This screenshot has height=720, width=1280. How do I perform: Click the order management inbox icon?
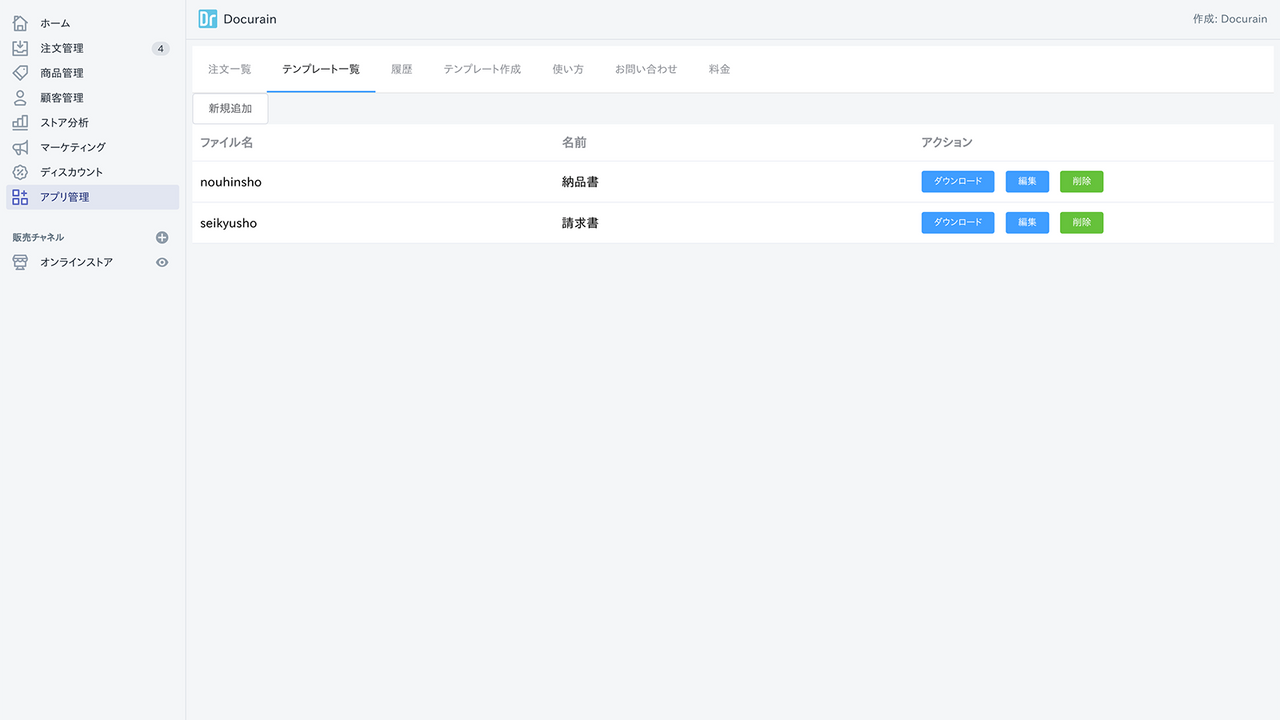(20, 48)
